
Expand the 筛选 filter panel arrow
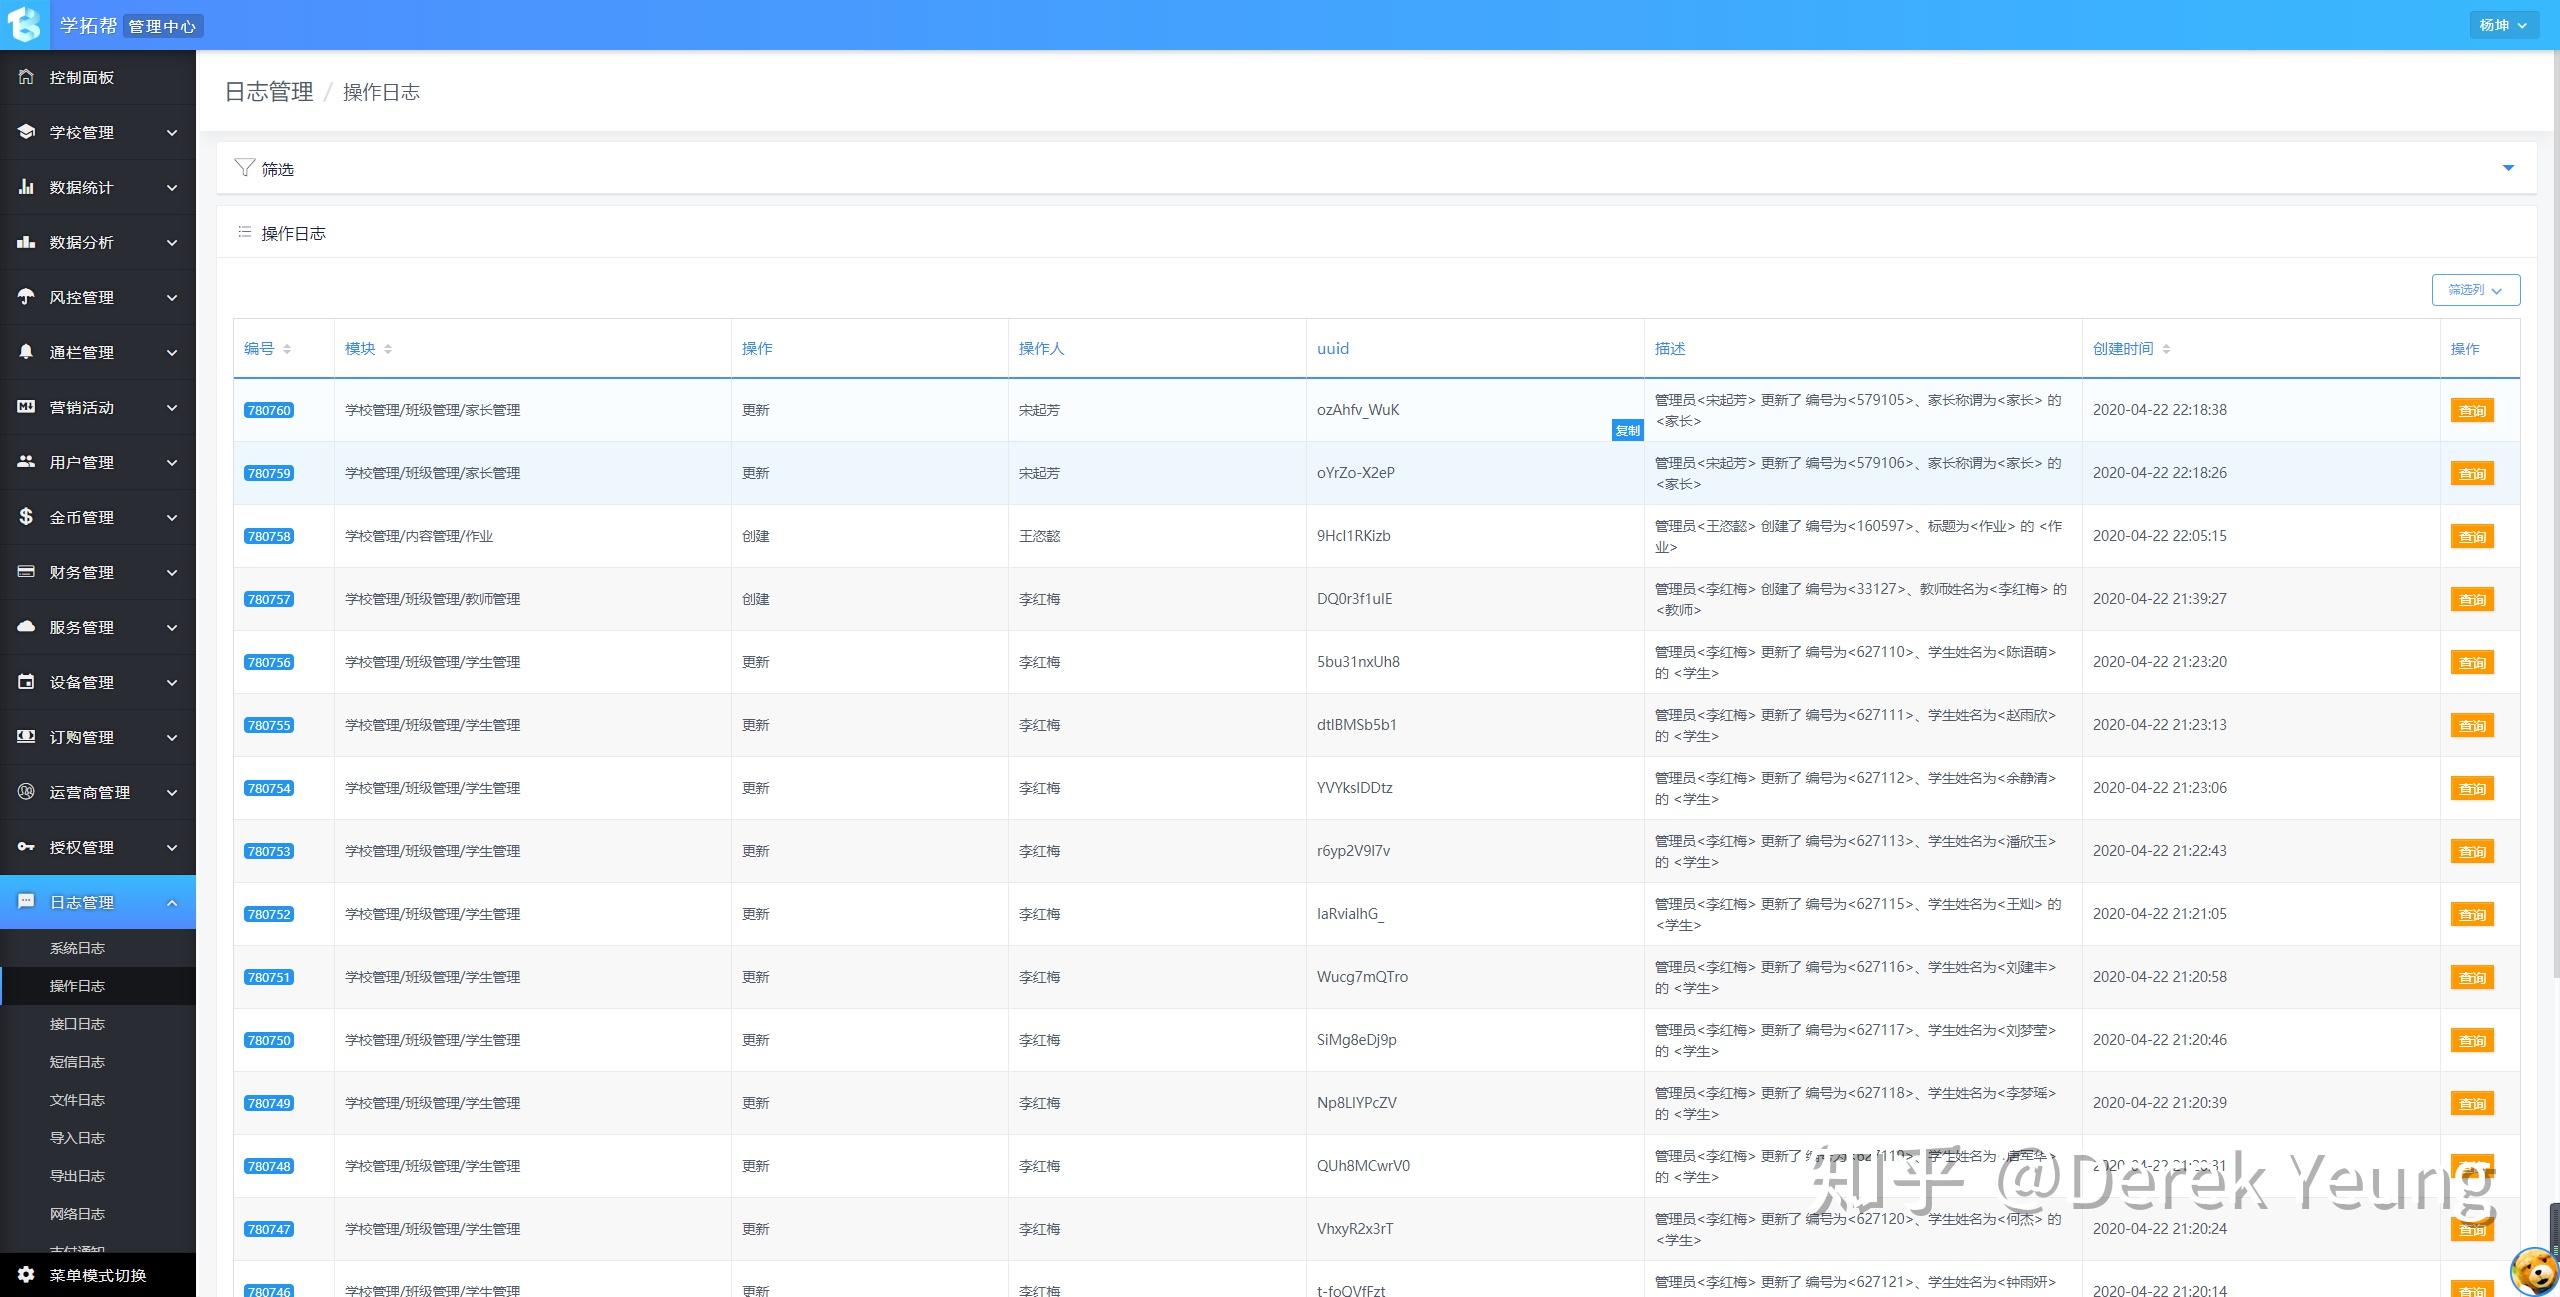pos(2508,168)
